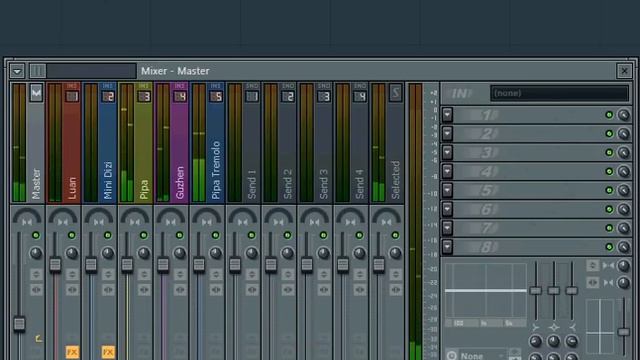Image resolution: width=640 pixels, height=360 pixels.
Task: Mute the Mini Dizi track green LED
Action: (108, 235)
